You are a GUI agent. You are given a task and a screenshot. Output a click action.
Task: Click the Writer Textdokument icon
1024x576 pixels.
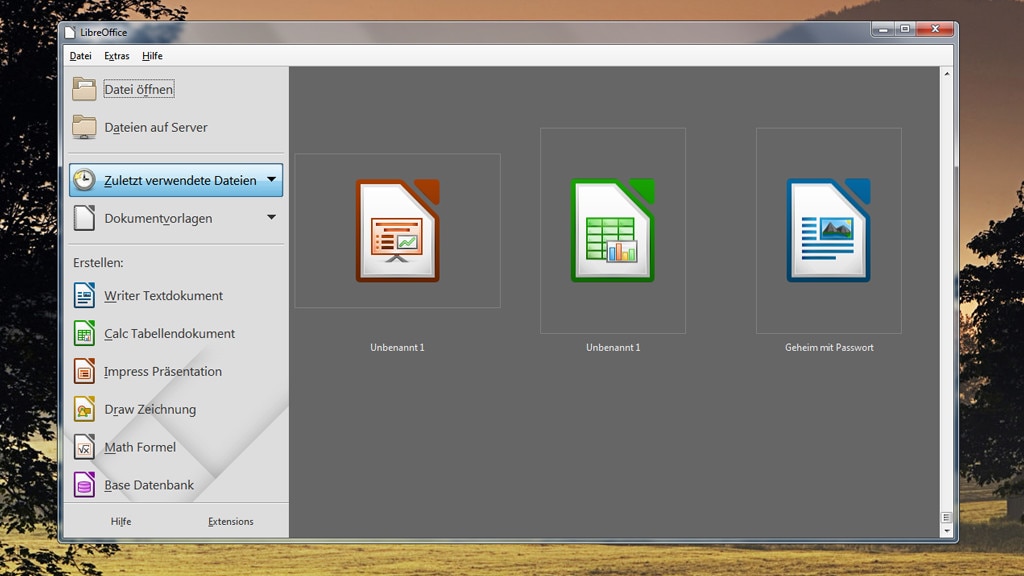click(84, 295)
